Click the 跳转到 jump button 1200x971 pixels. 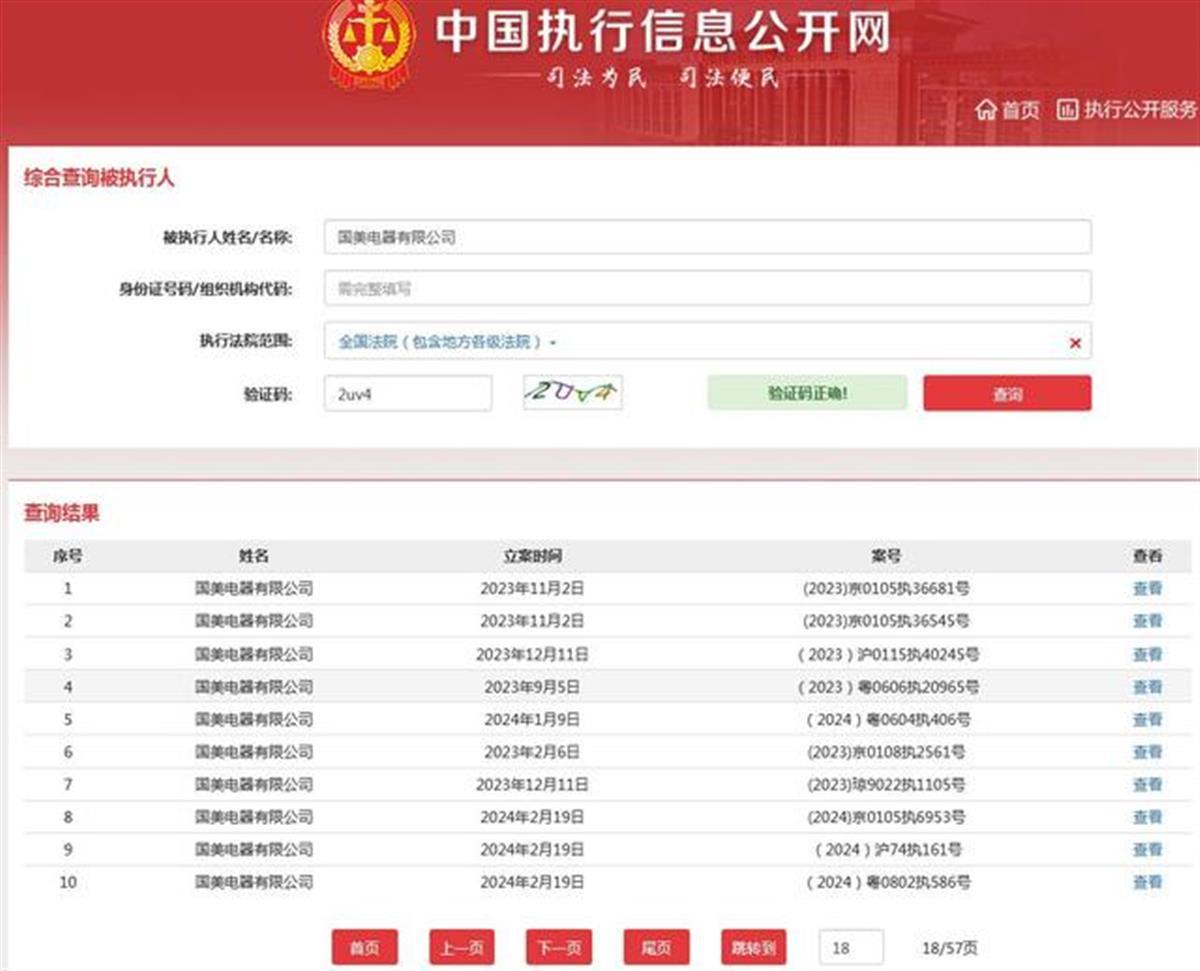(754, 947)
